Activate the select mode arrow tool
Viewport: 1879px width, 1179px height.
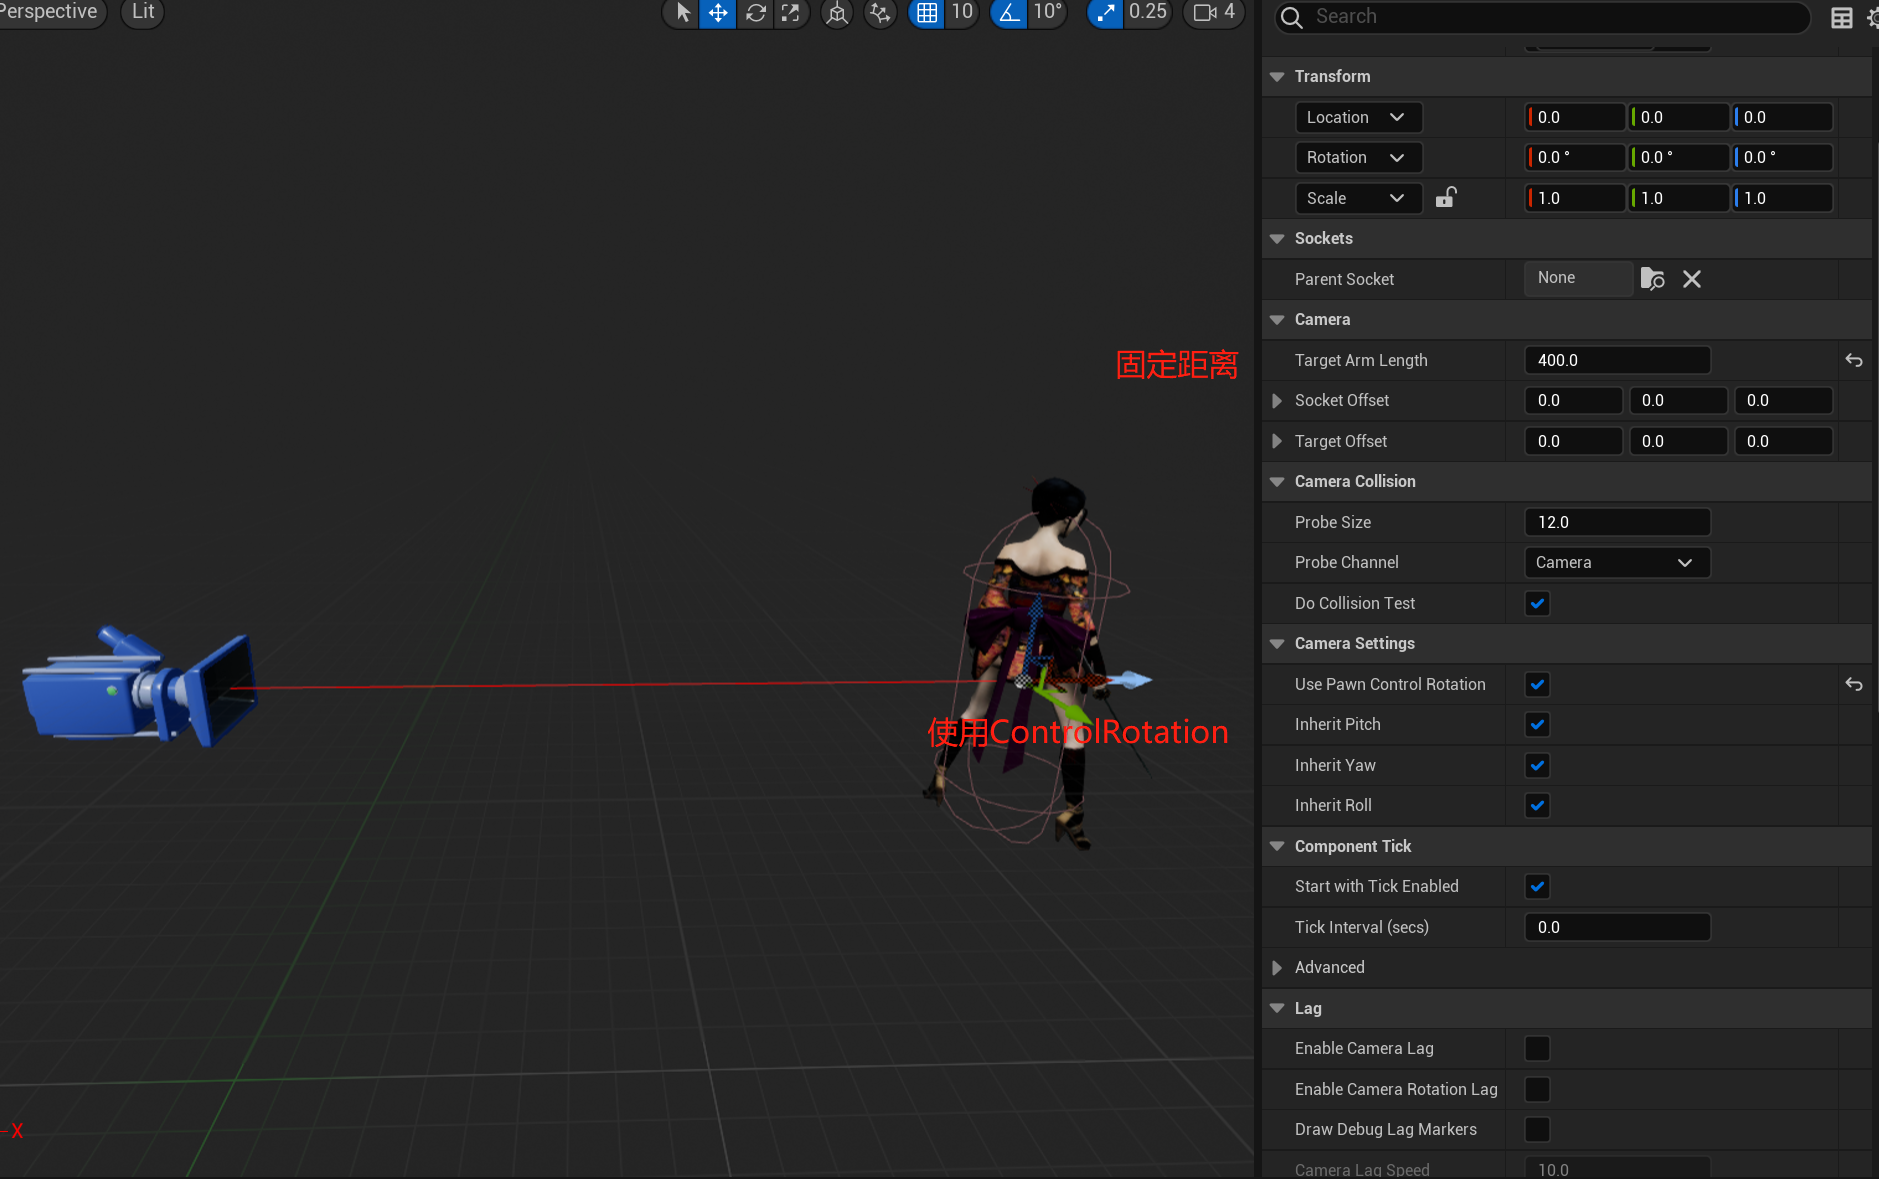point(683,13)
